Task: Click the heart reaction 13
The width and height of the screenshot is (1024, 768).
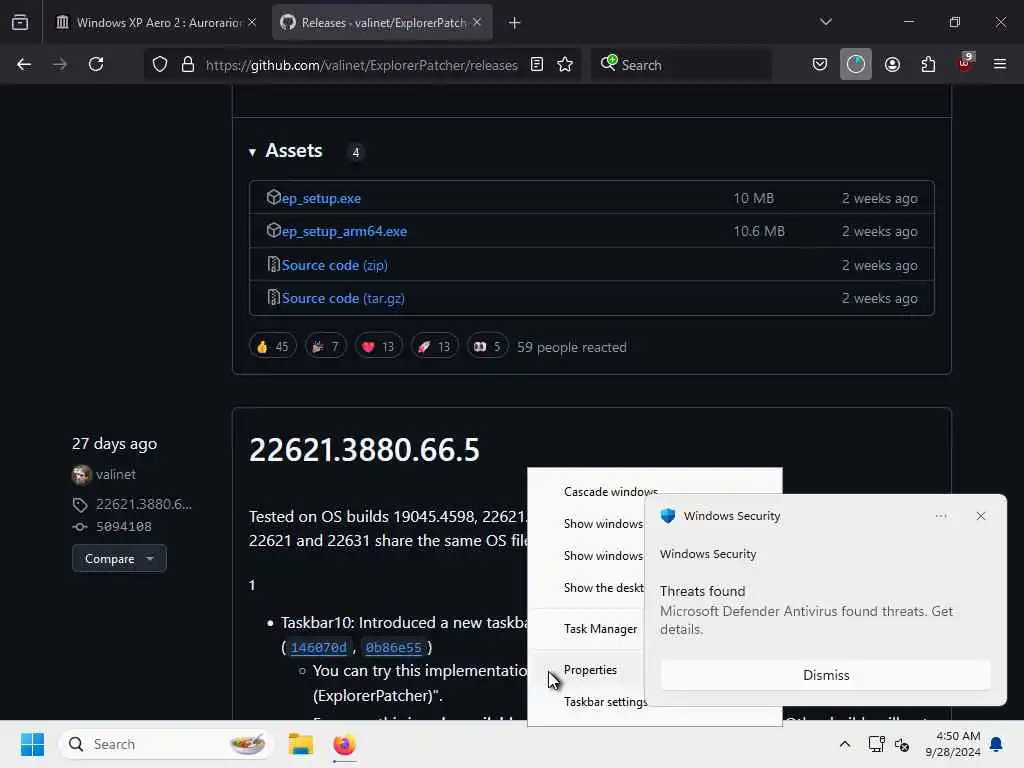Action: tap(379, 347)
